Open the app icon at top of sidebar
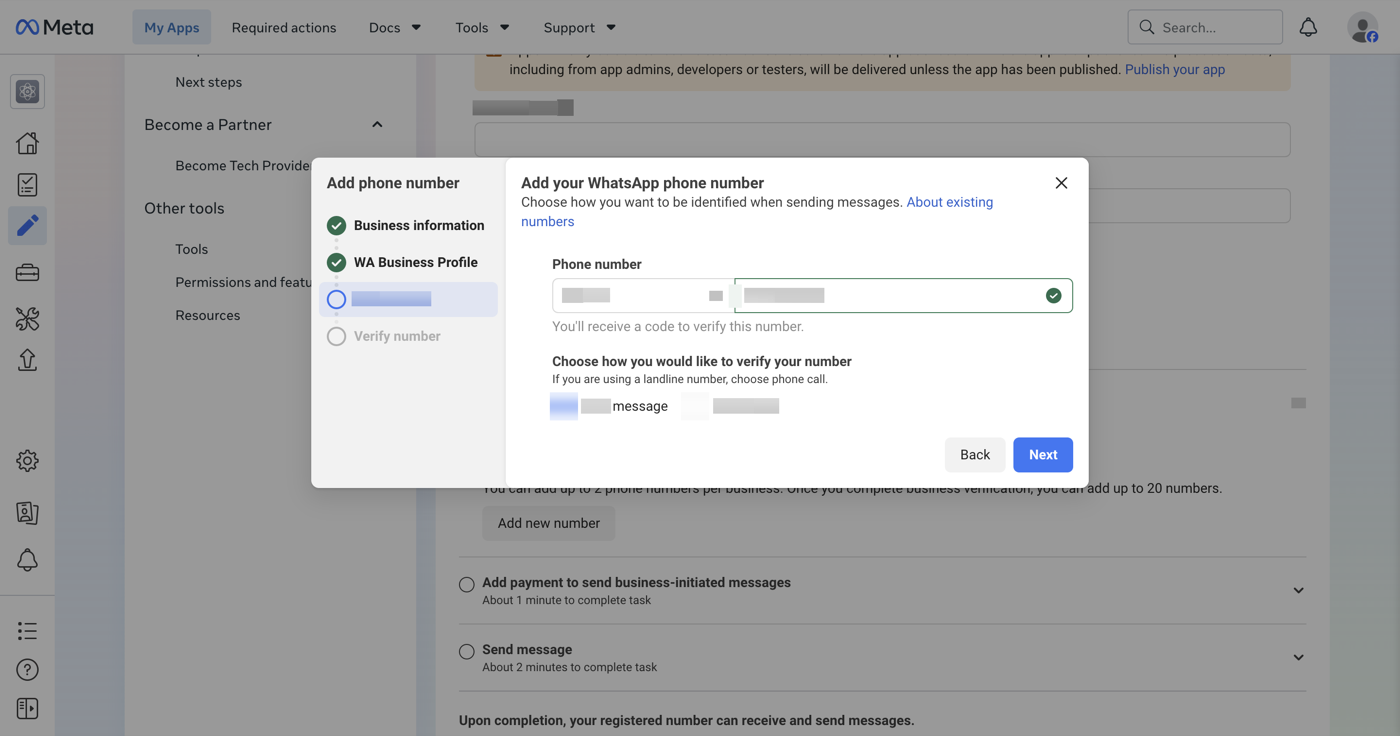This screenshot has height=736, width=1400. point(27,92)
